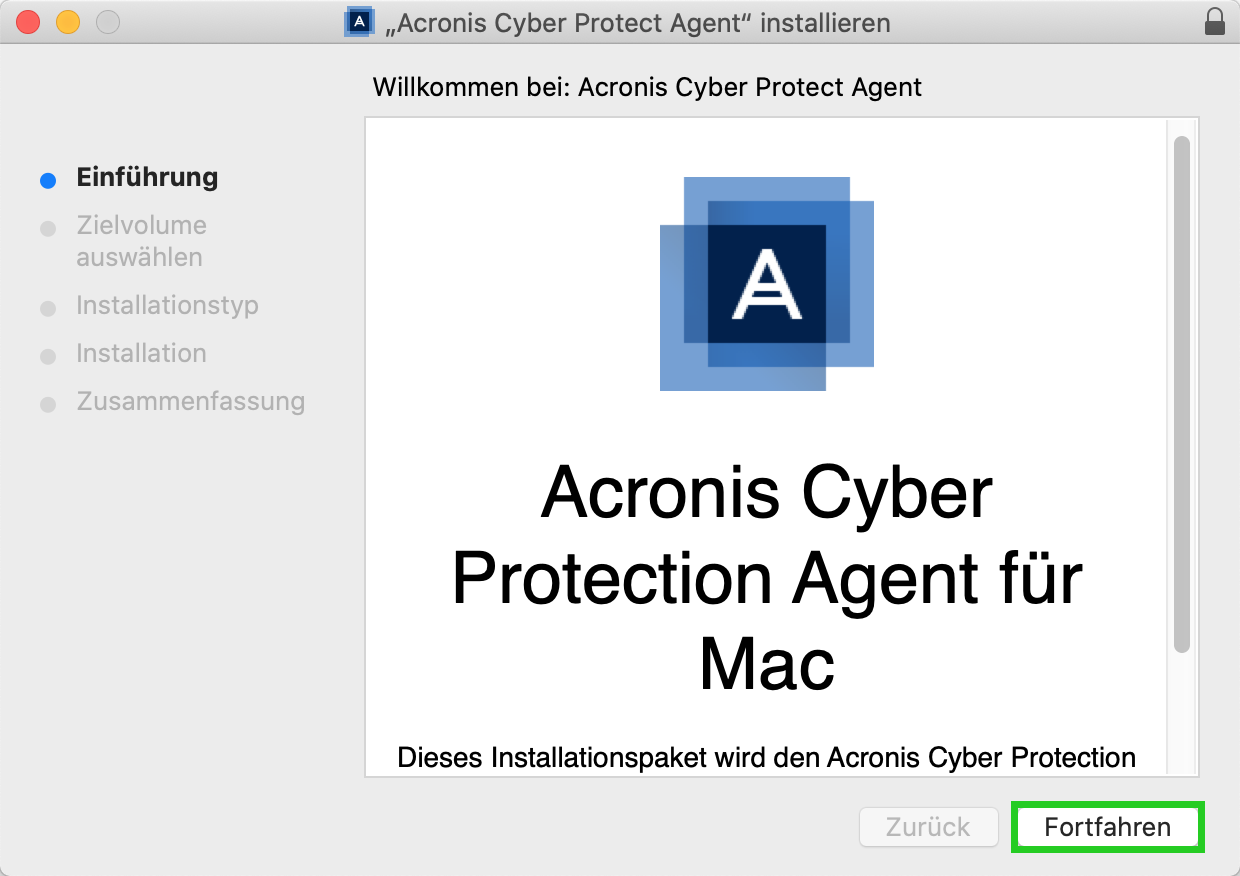Click the lock icon at the top right

1213,21
